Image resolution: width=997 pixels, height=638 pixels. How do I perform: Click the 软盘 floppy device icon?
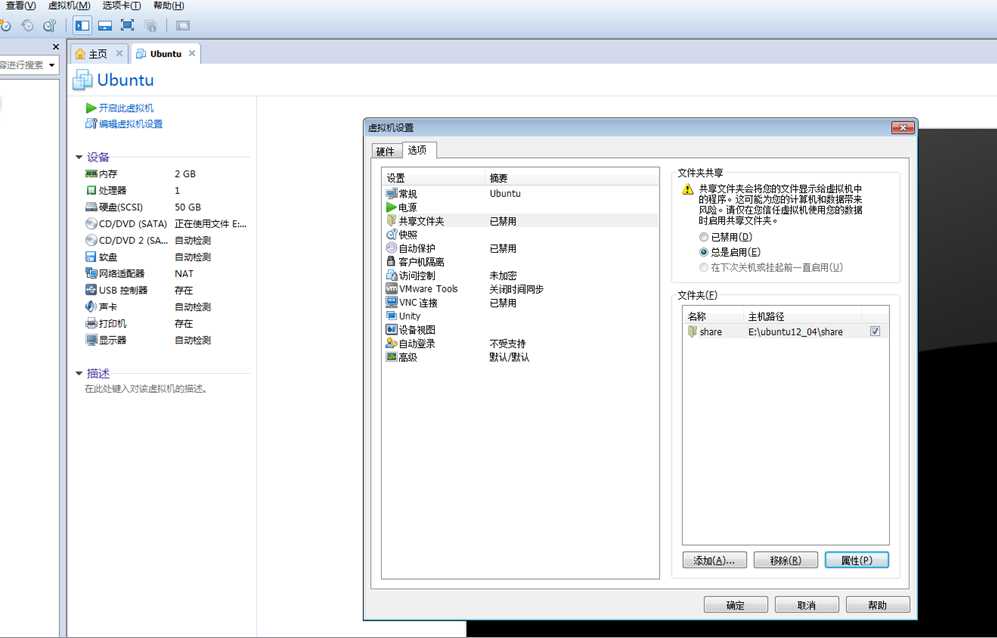[91, 256]
